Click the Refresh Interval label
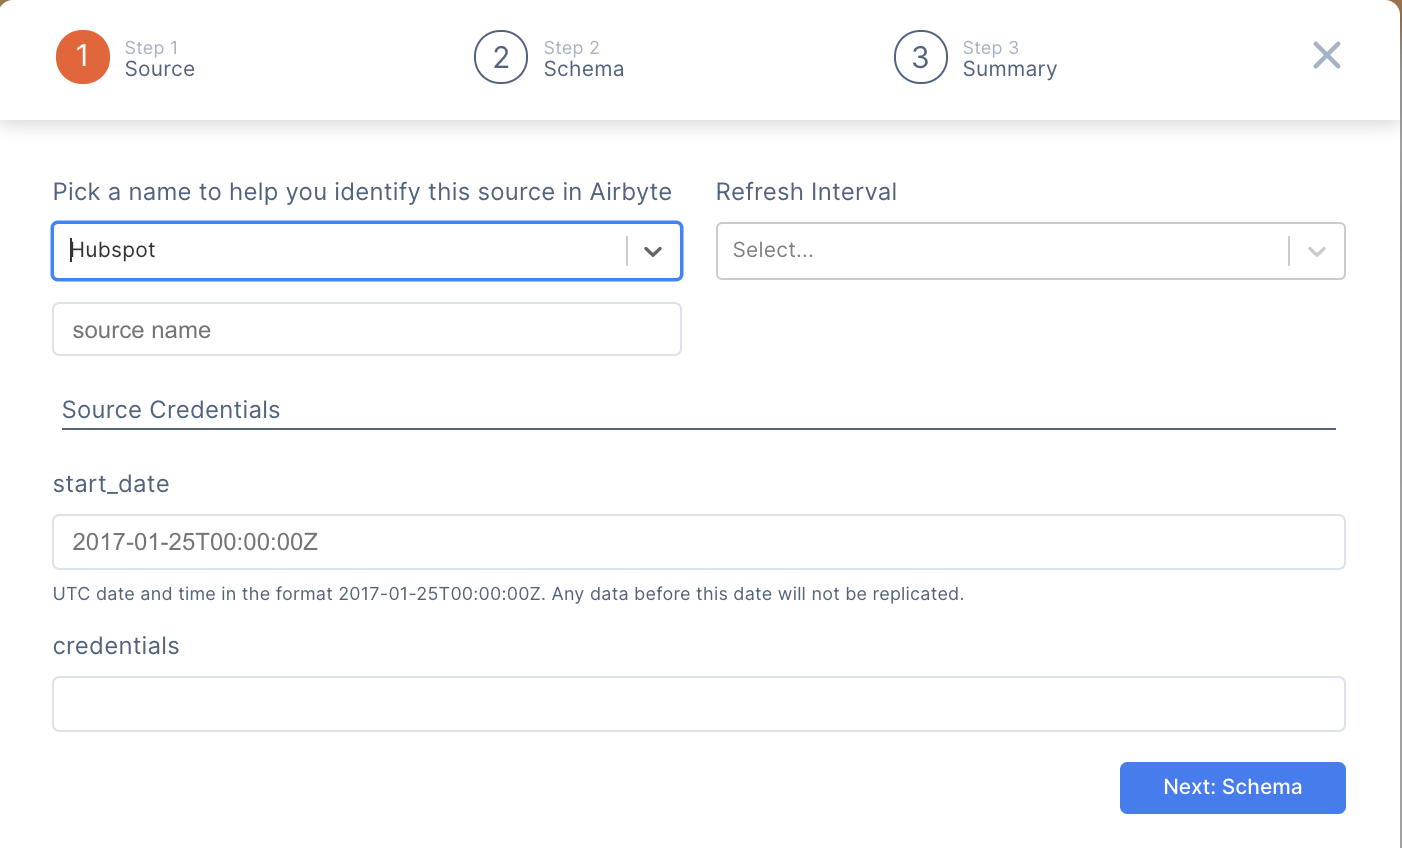The image size is (1402, 848). click(807, 192)
